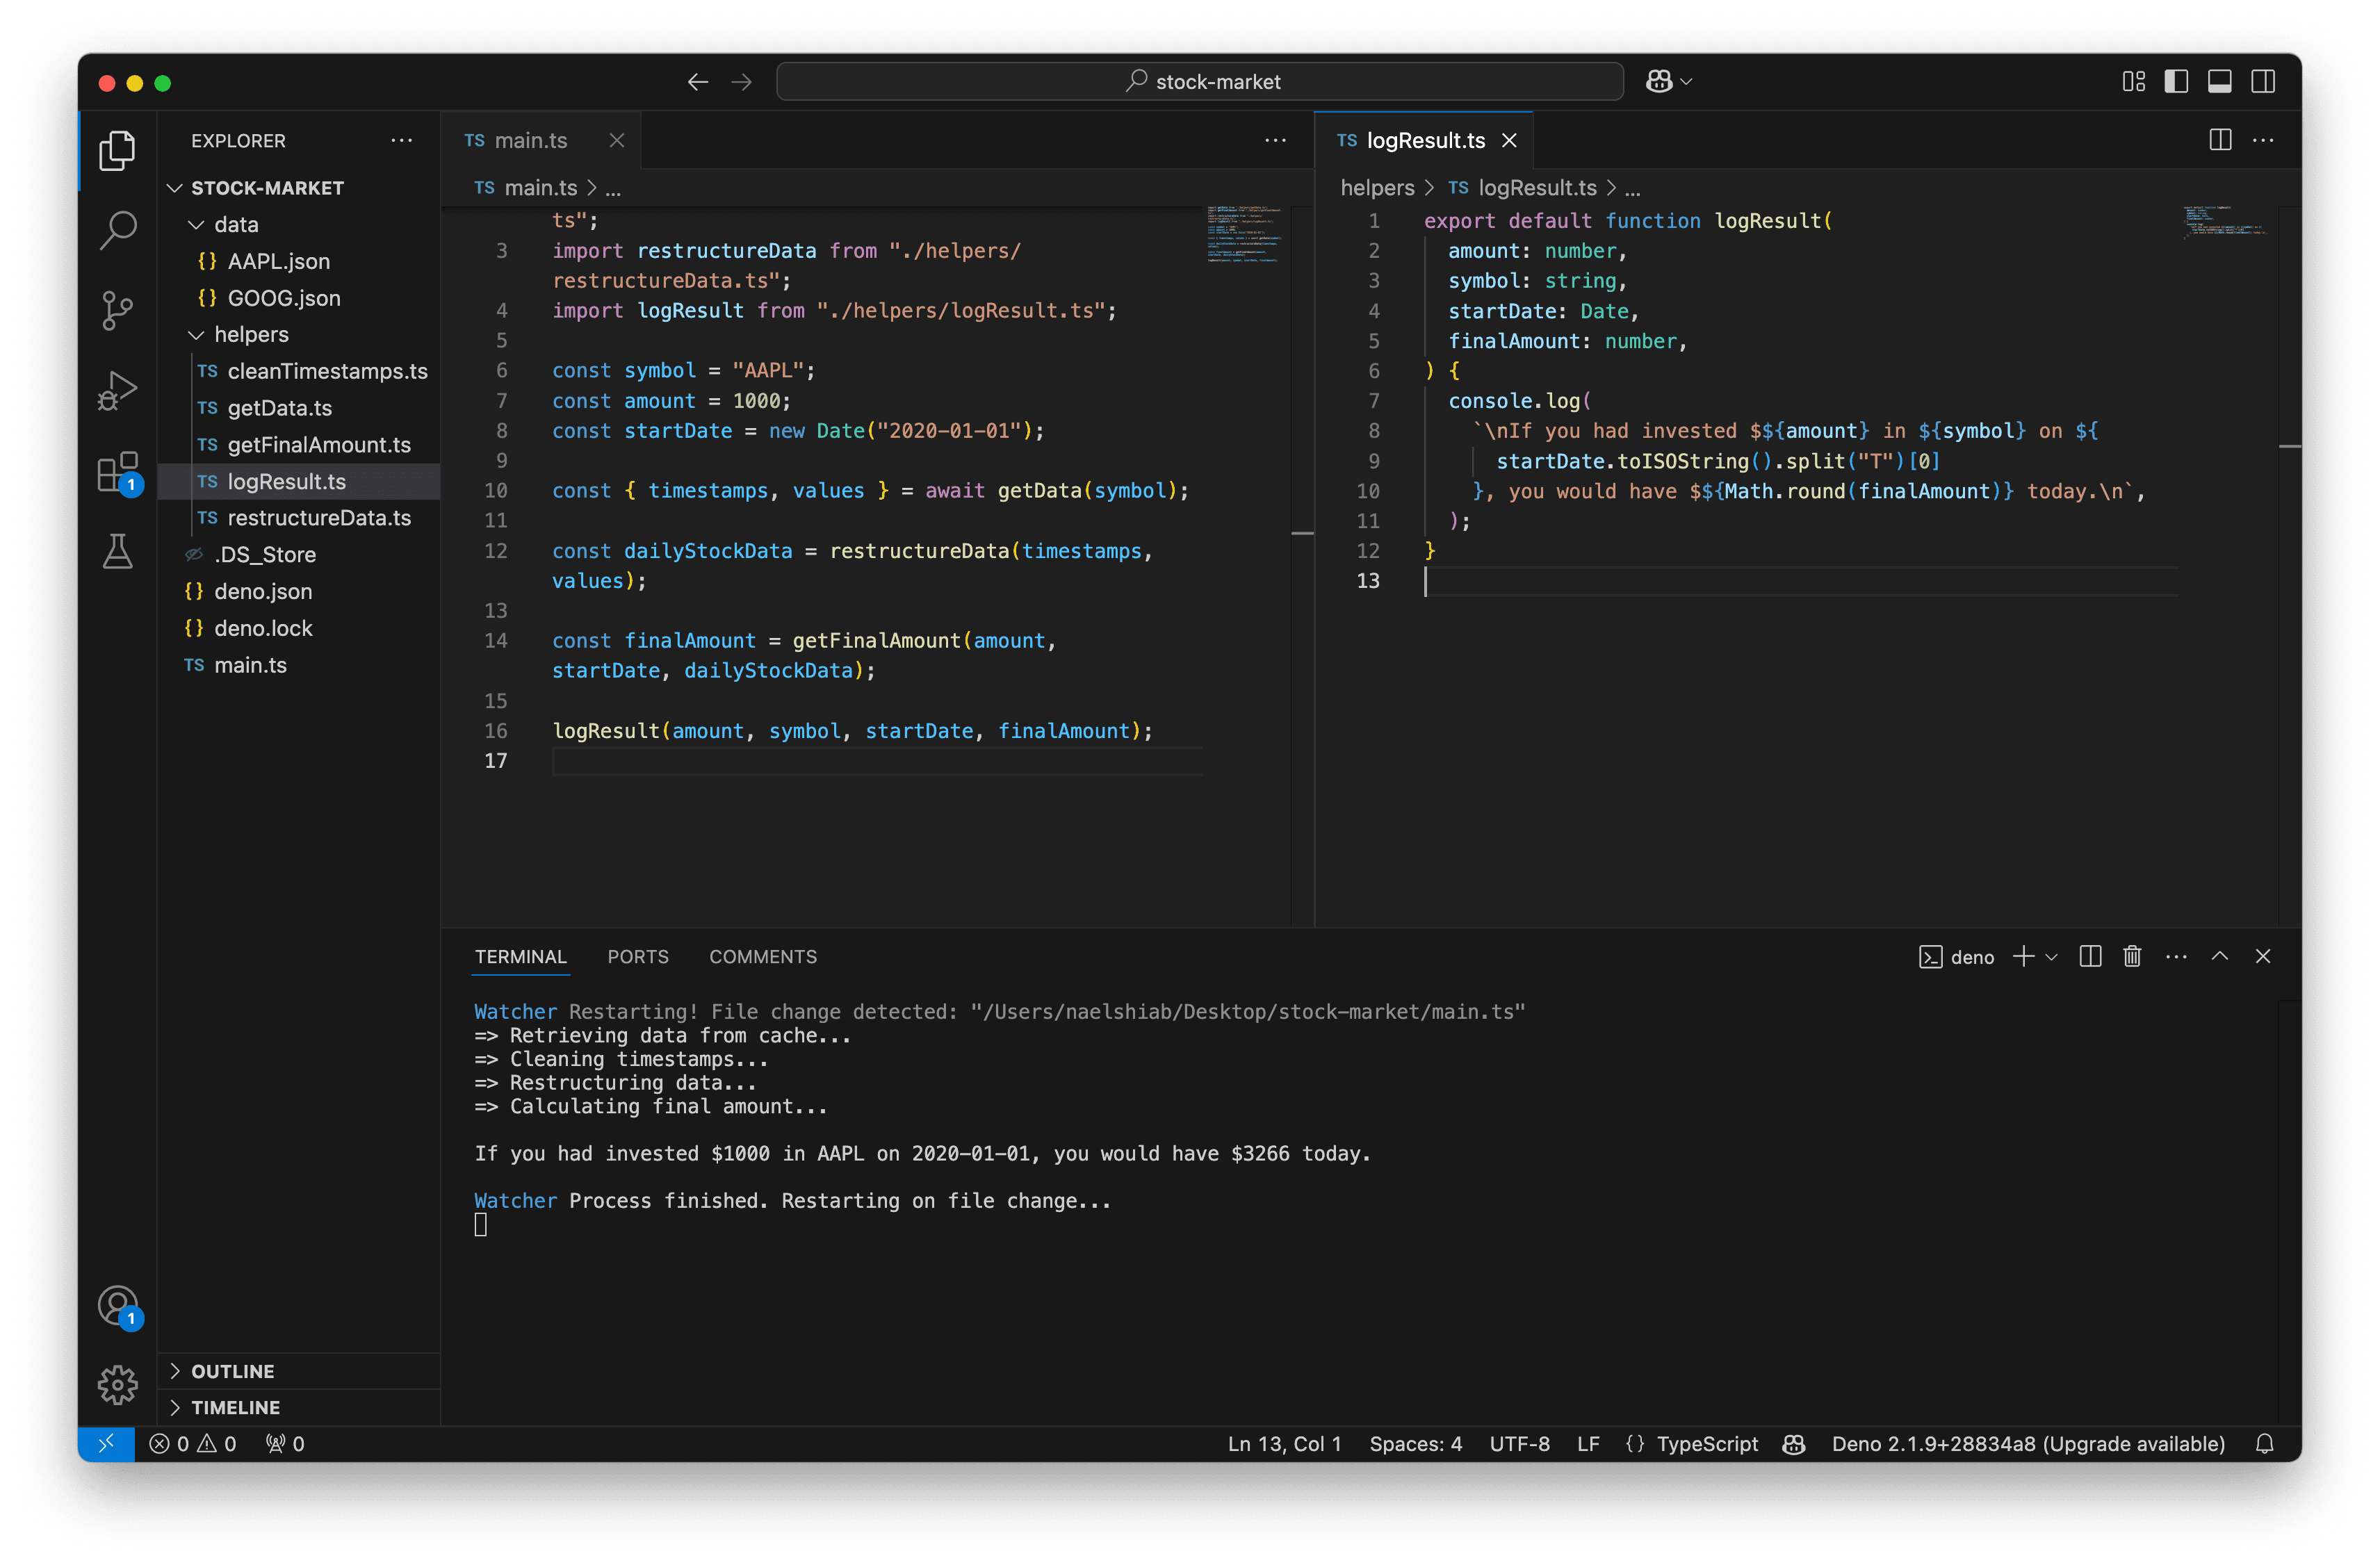Viewport: 2380px width, 1565px height.
Task: Open getData.ts file
Action: (299, 408)
